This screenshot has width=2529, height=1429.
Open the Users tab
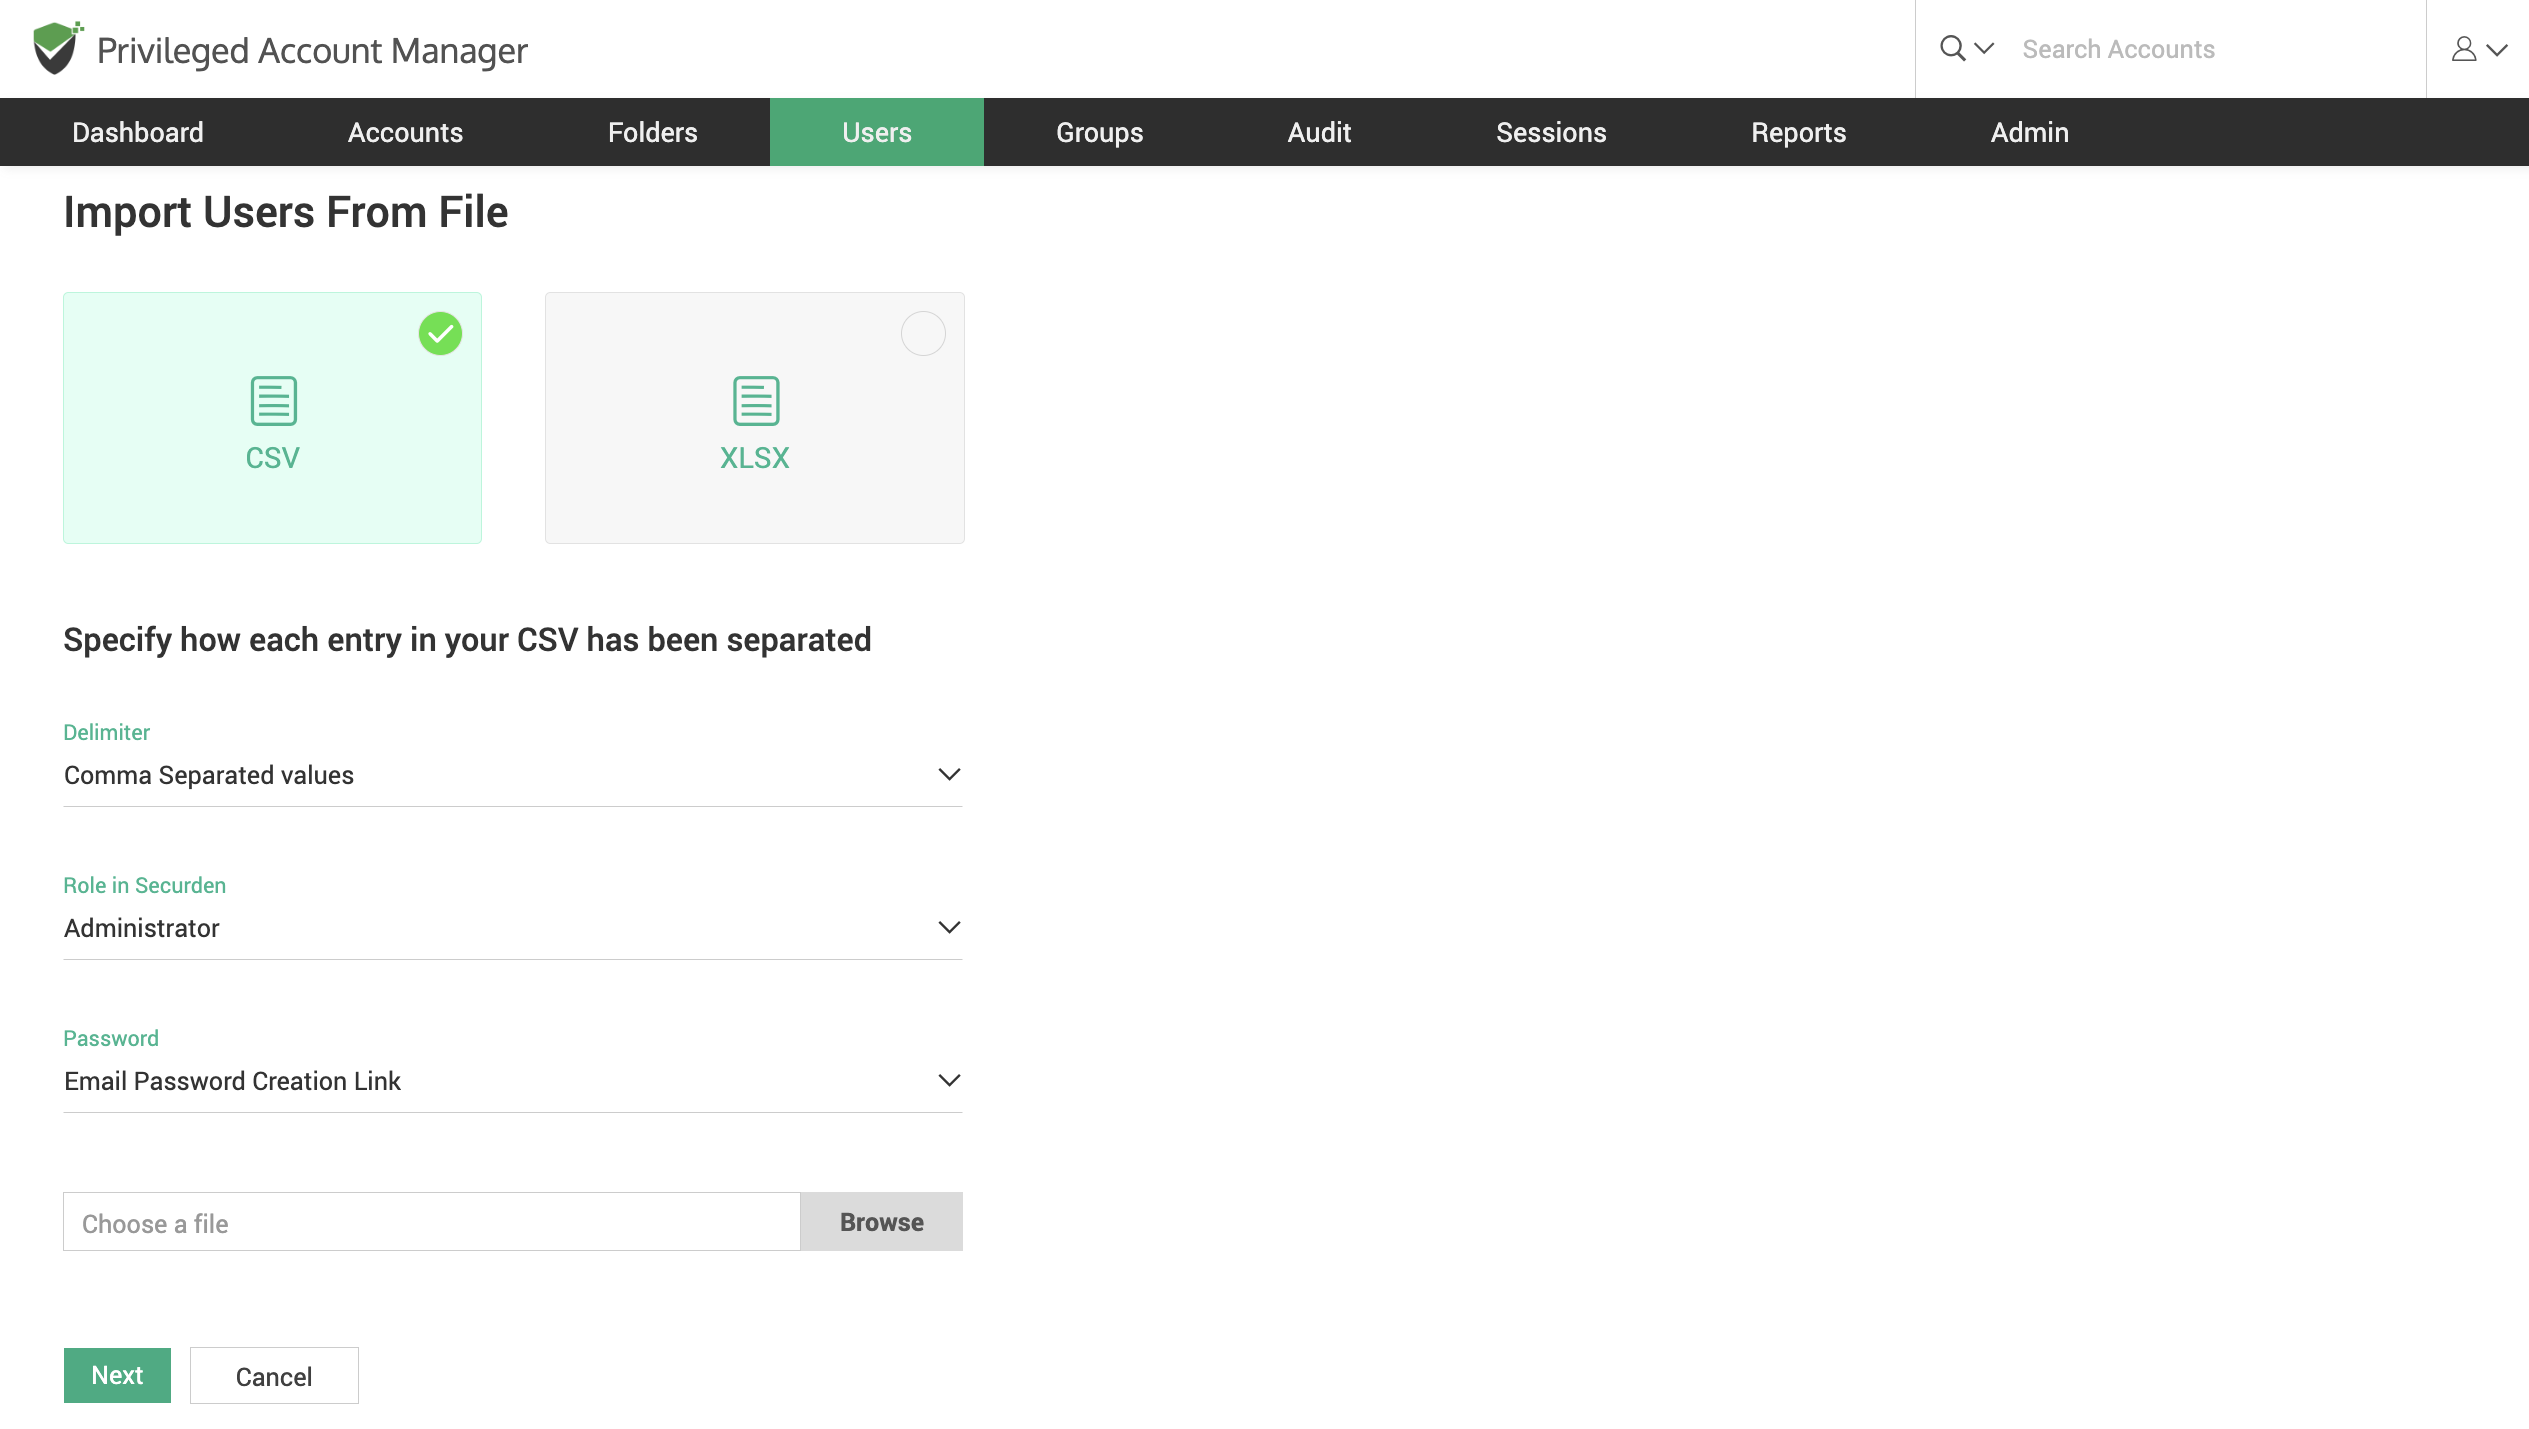(875, 132)
